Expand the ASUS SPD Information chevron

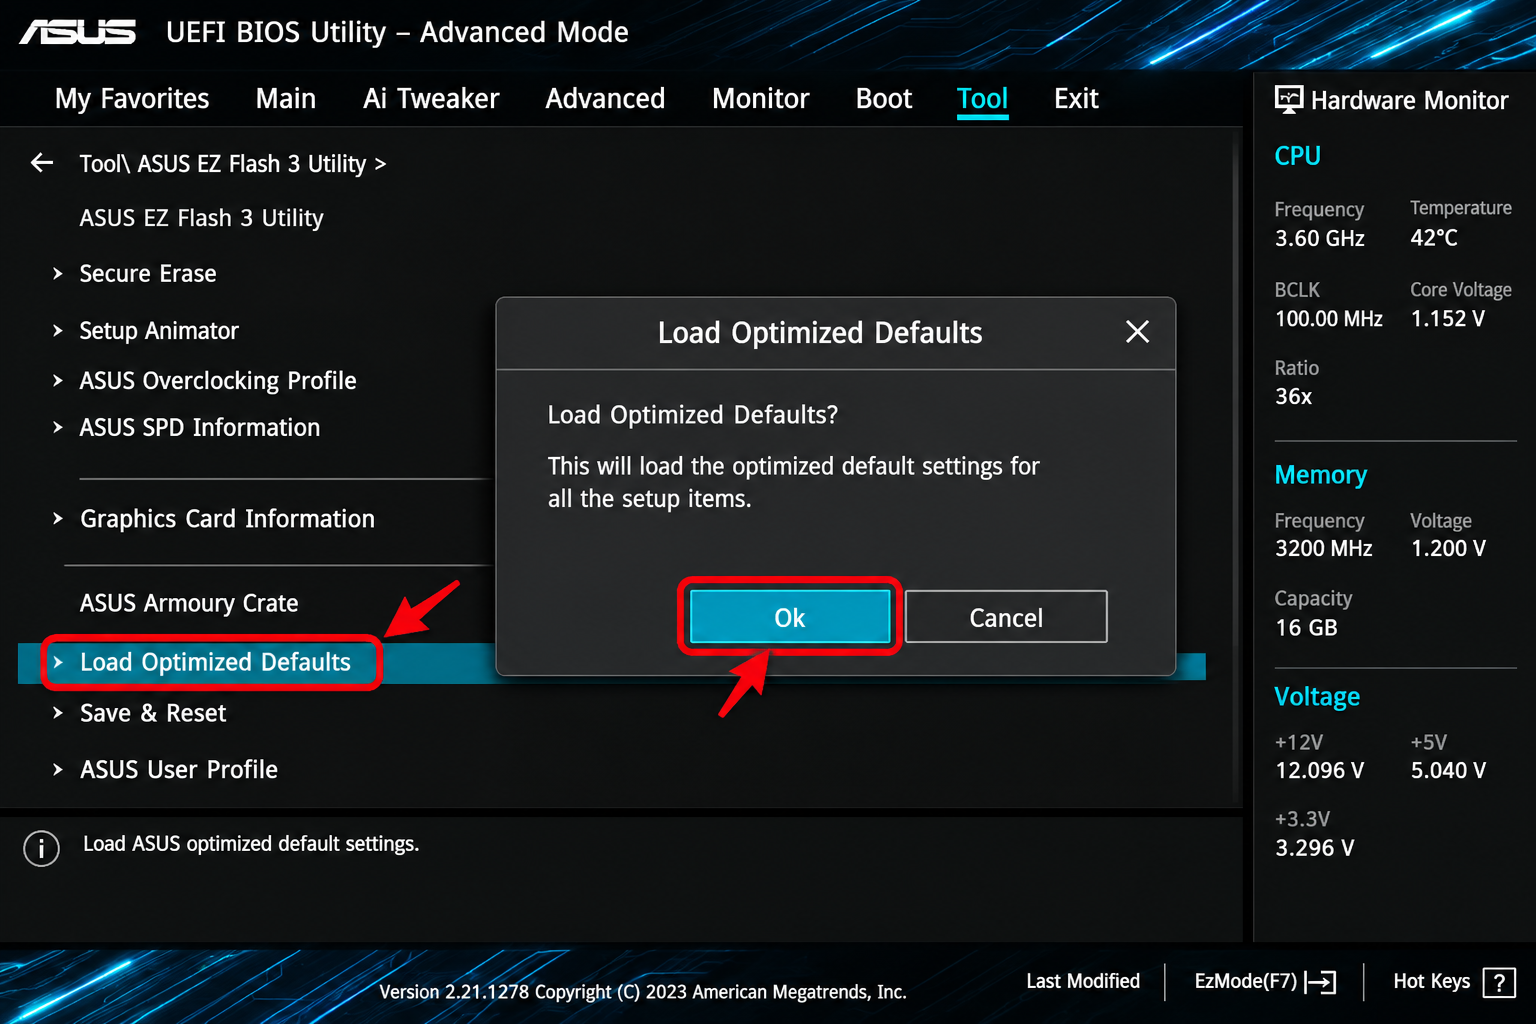[x=58, y=428]
